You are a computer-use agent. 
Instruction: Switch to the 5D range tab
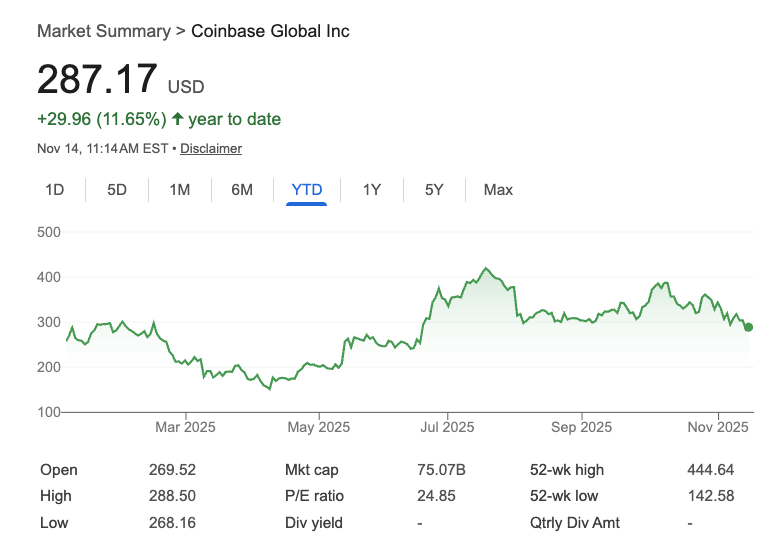[117, 189]
